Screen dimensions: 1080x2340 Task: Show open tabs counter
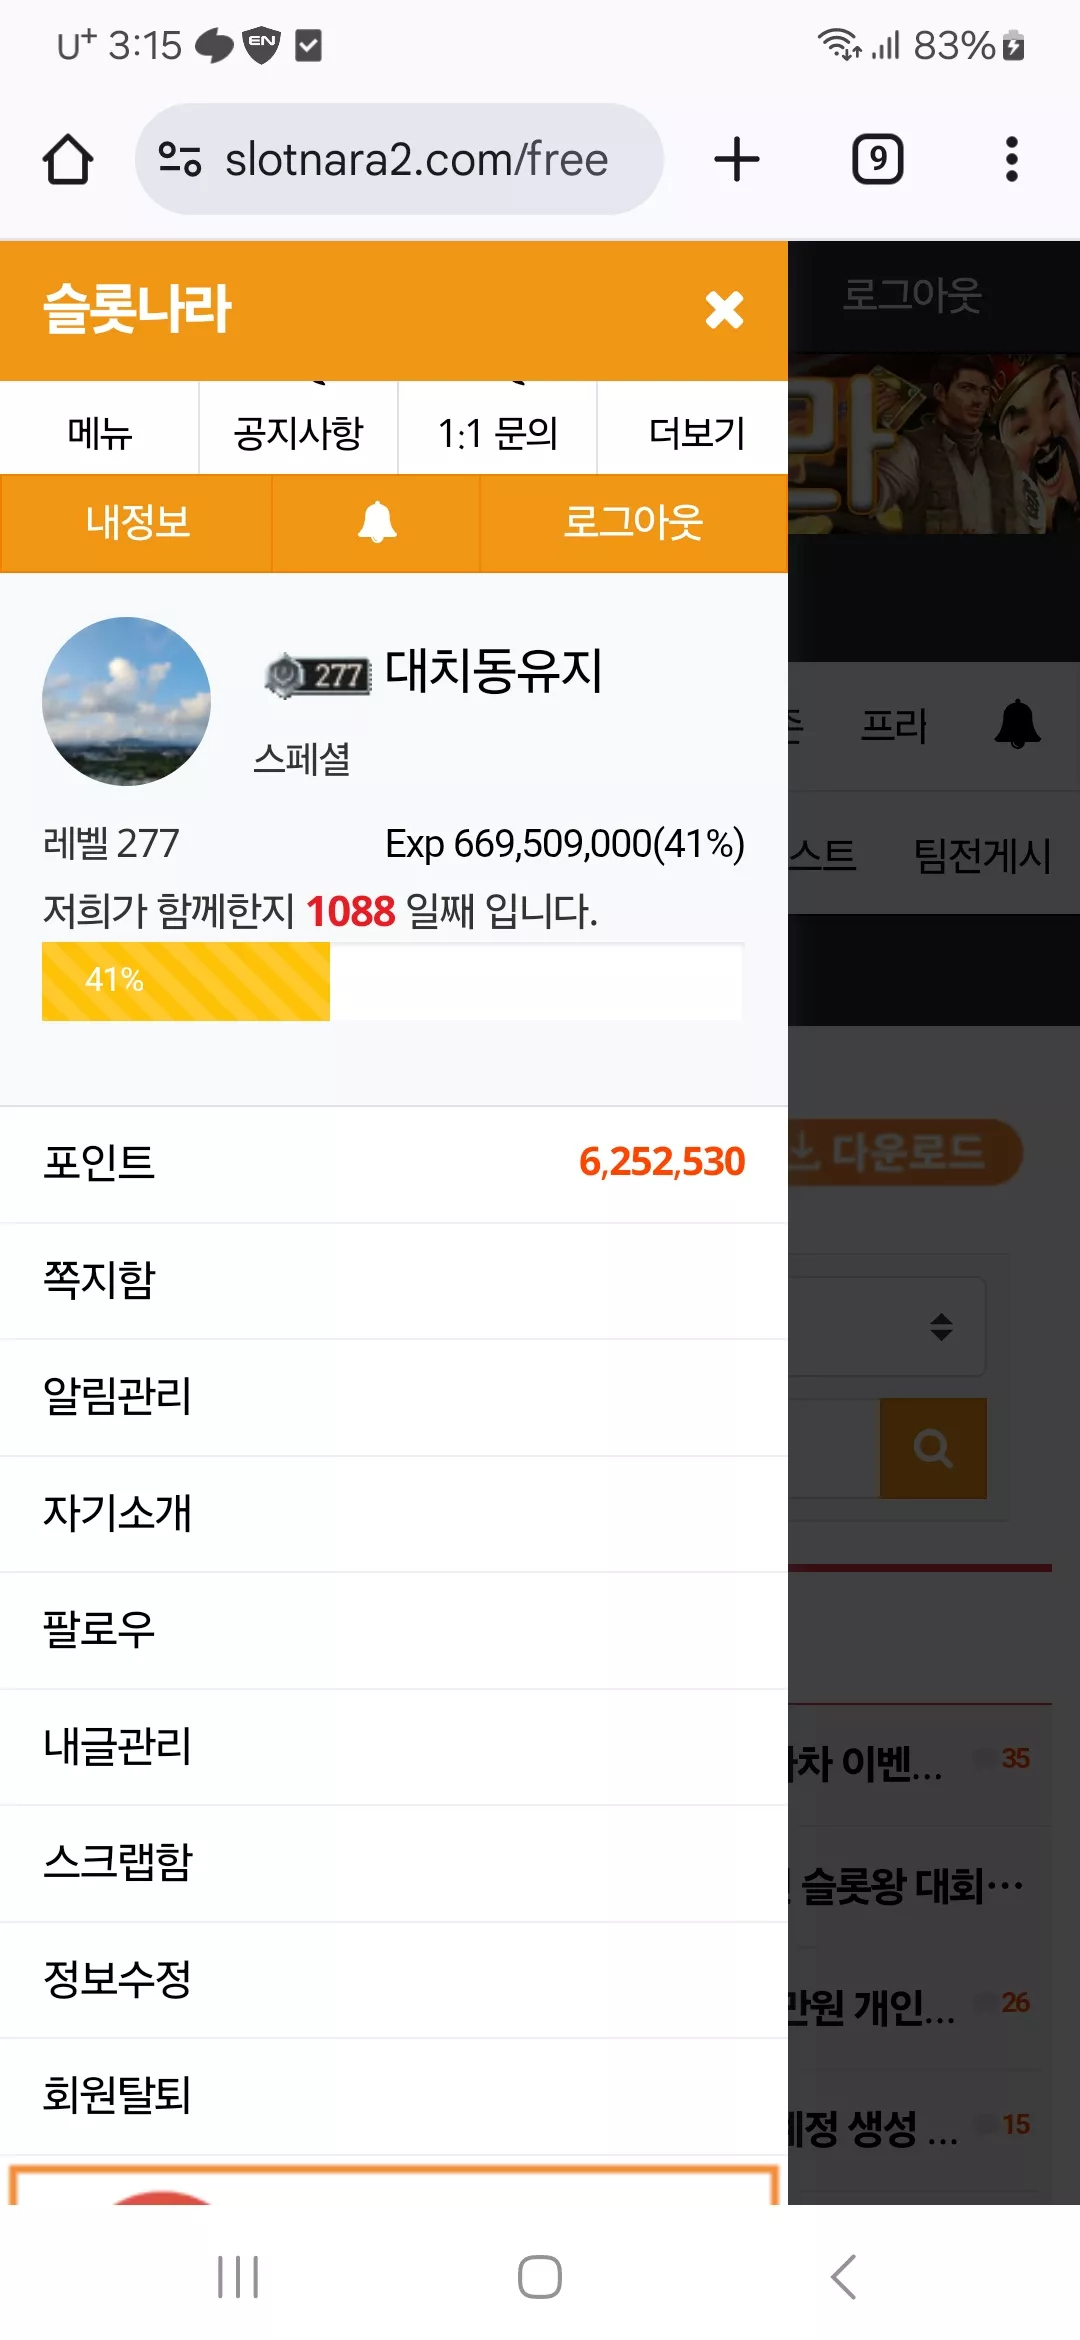point(877,159)
